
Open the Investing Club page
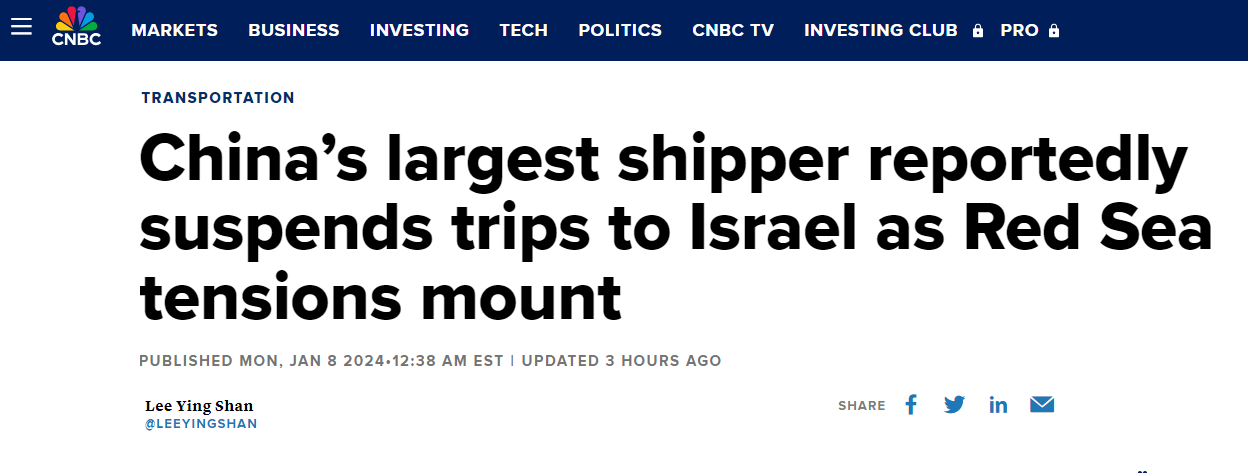(881, 30)
